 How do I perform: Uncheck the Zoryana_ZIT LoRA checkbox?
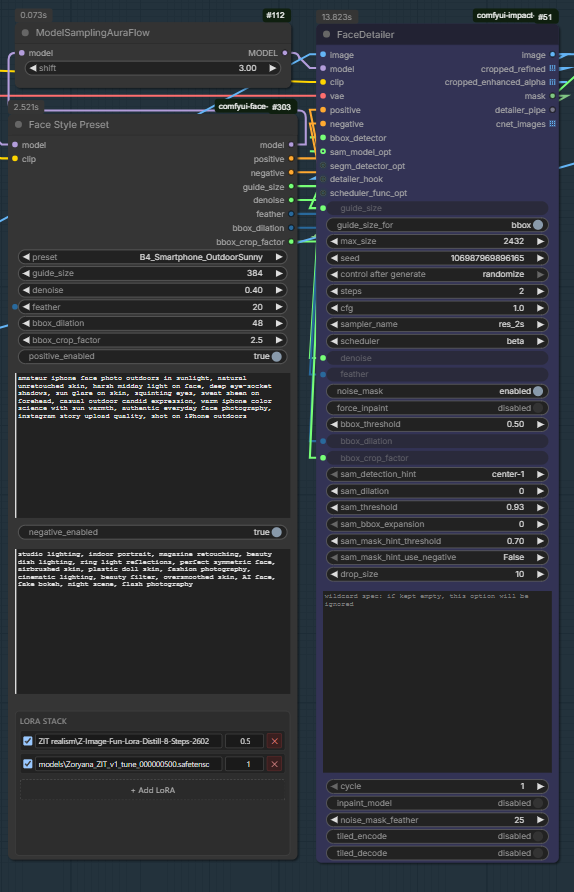point(27,764)
